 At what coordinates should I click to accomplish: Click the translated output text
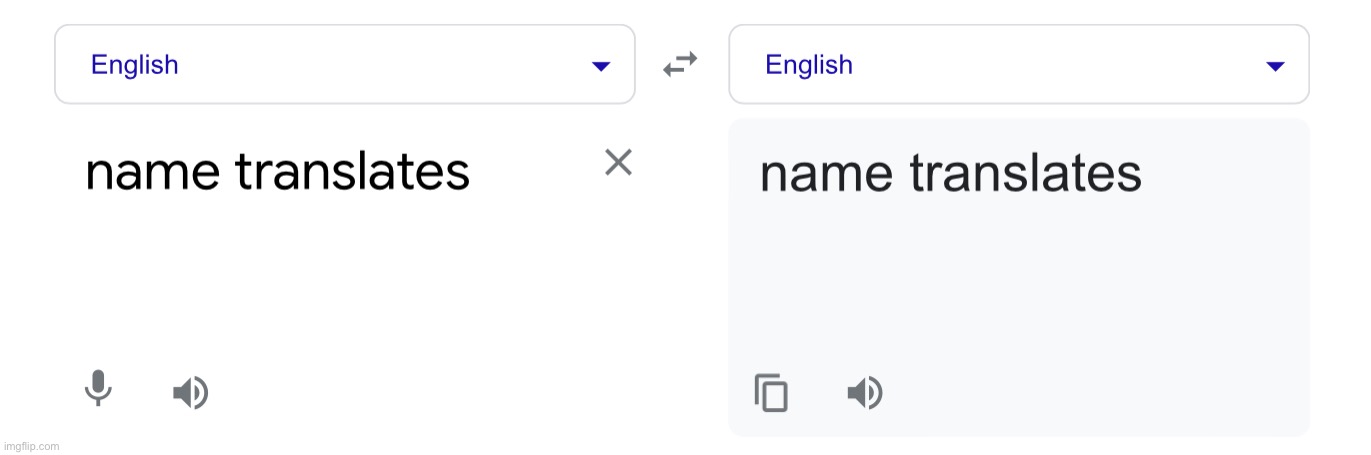[x=950, y=174]
